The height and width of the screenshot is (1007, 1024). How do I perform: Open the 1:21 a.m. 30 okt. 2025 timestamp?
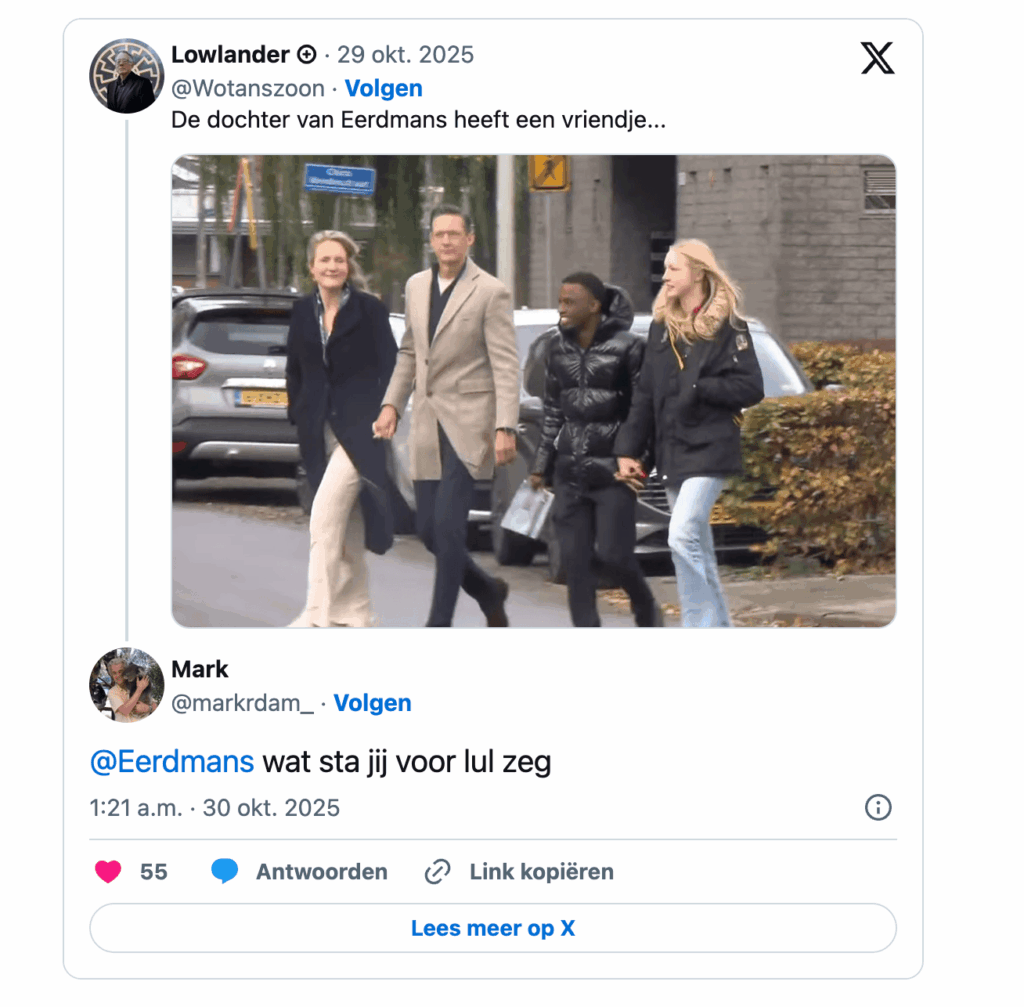(x=215, y=808)
